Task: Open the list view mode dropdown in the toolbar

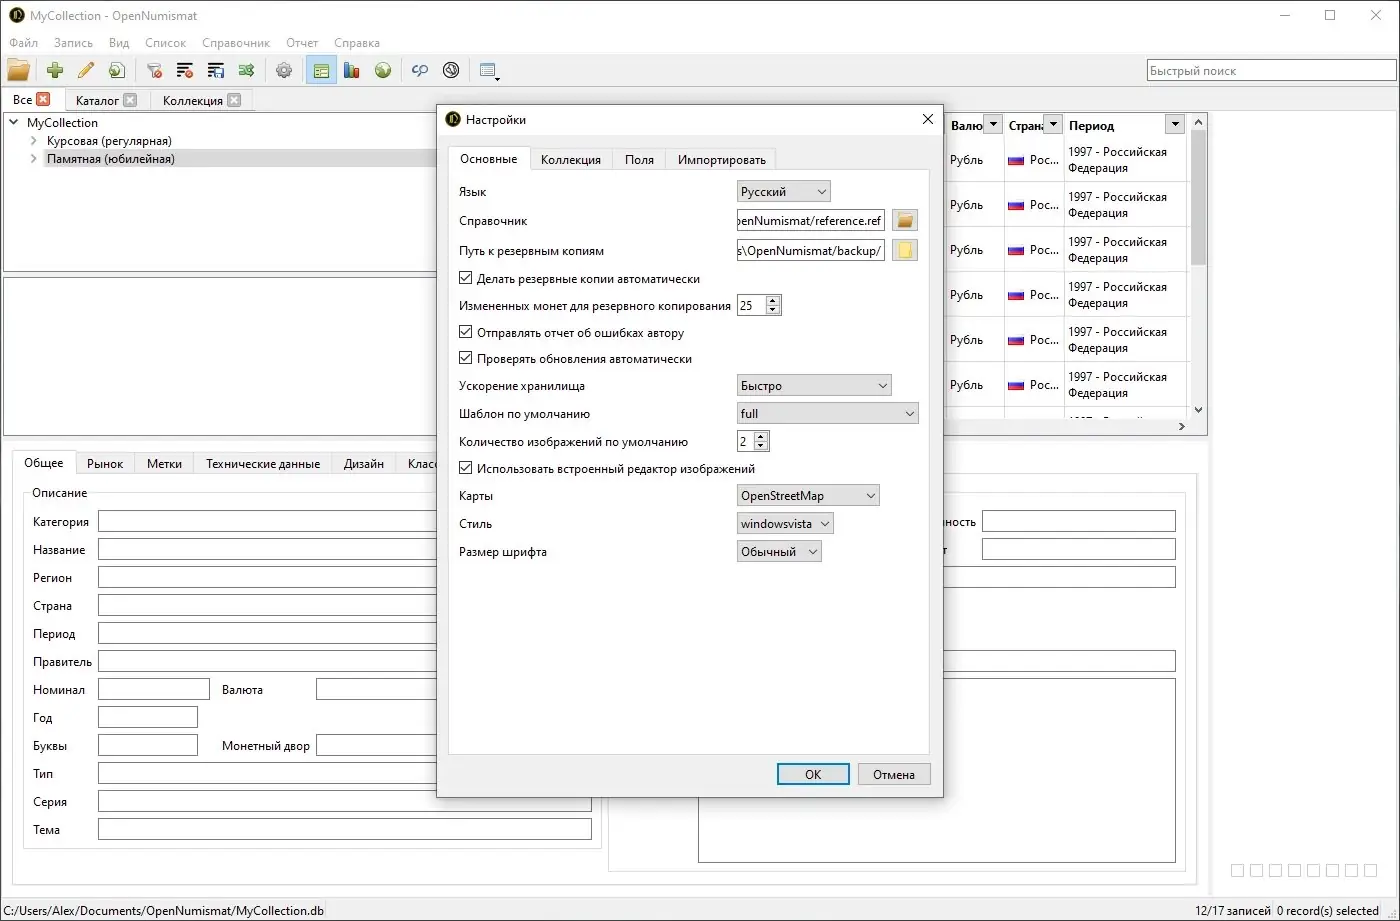Action: (x=490, y=70)
